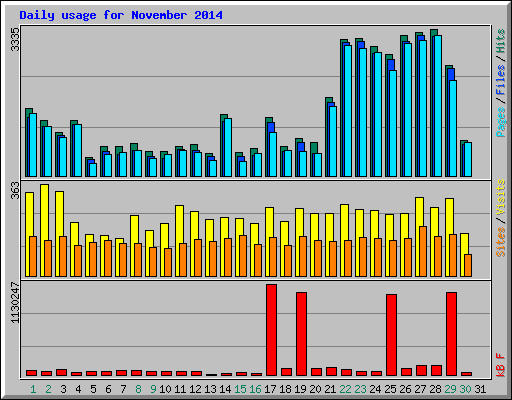Click the tall red KB bar for day 17
The image size is (512, 400).
[271, 330]
